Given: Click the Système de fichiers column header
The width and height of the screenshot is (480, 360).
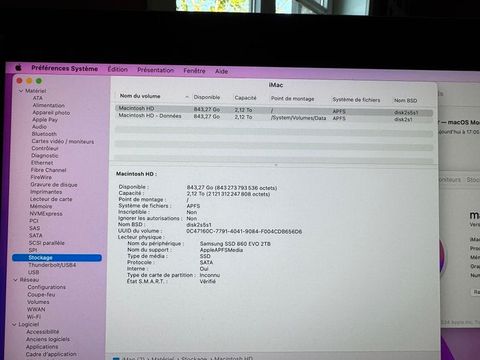Looking at the screenshot, I should coord(356,100).
